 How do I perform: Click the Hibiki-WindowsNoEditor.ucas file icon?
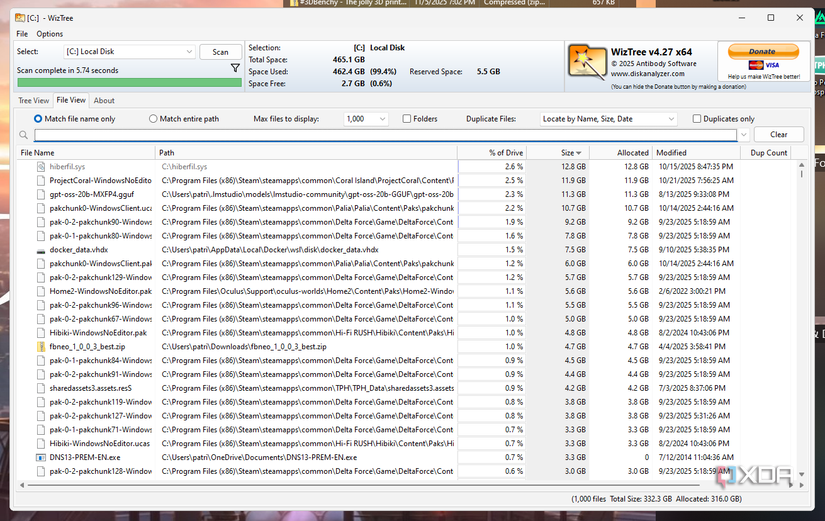click(41, 444)
